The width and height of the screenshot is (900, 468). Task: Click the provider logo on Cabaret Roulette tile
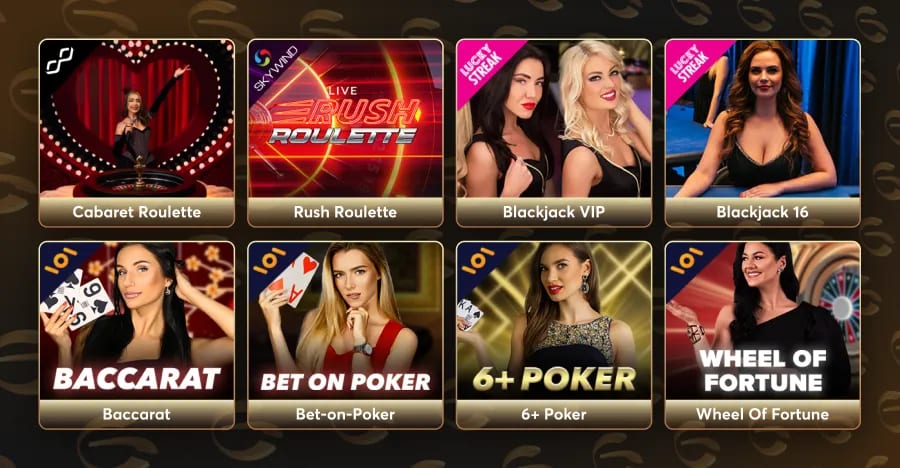60,61
